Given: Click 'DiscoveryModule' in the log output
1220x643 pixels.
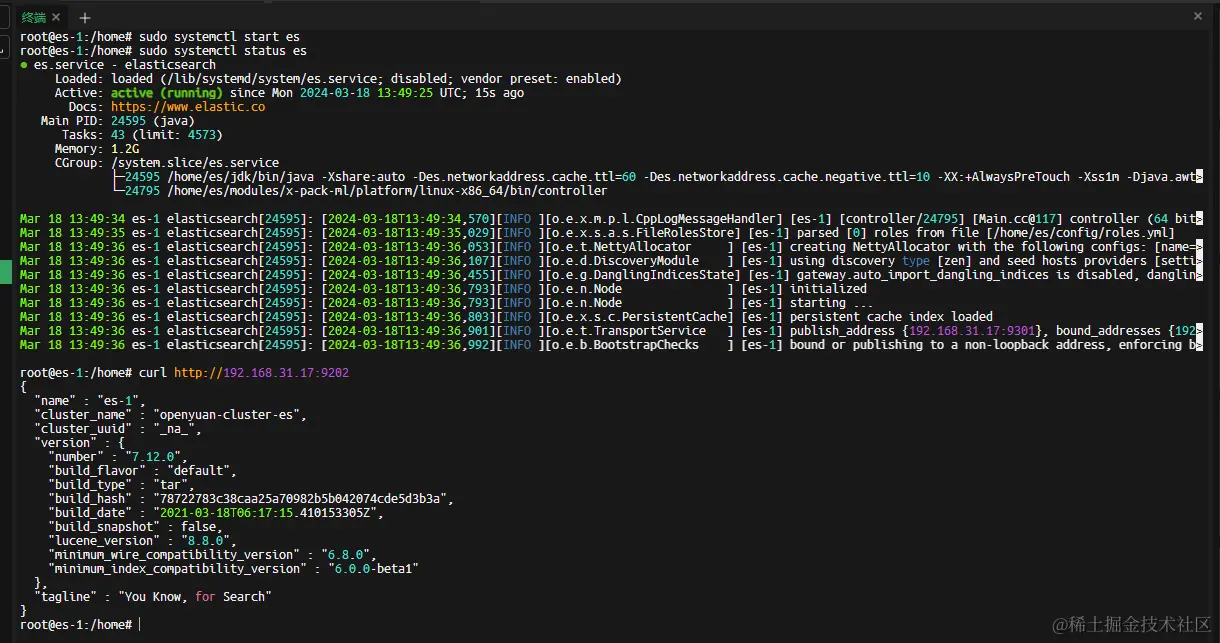Looking at the screenshot, I should click(x=646, y=260).
